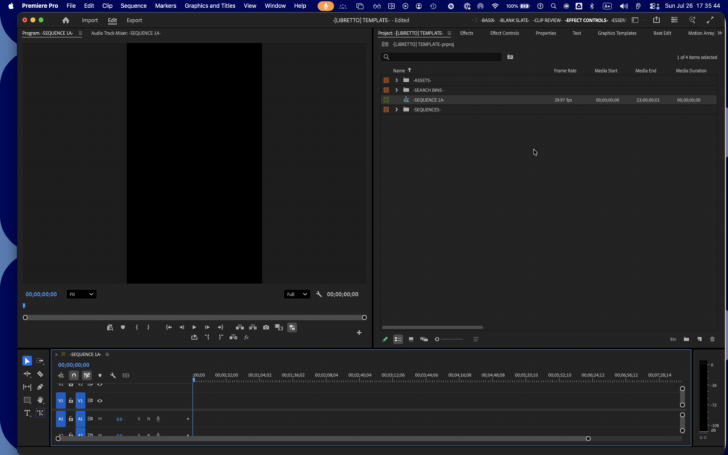
Task: Toggle V1 track output eye
Action: point(99,401)
